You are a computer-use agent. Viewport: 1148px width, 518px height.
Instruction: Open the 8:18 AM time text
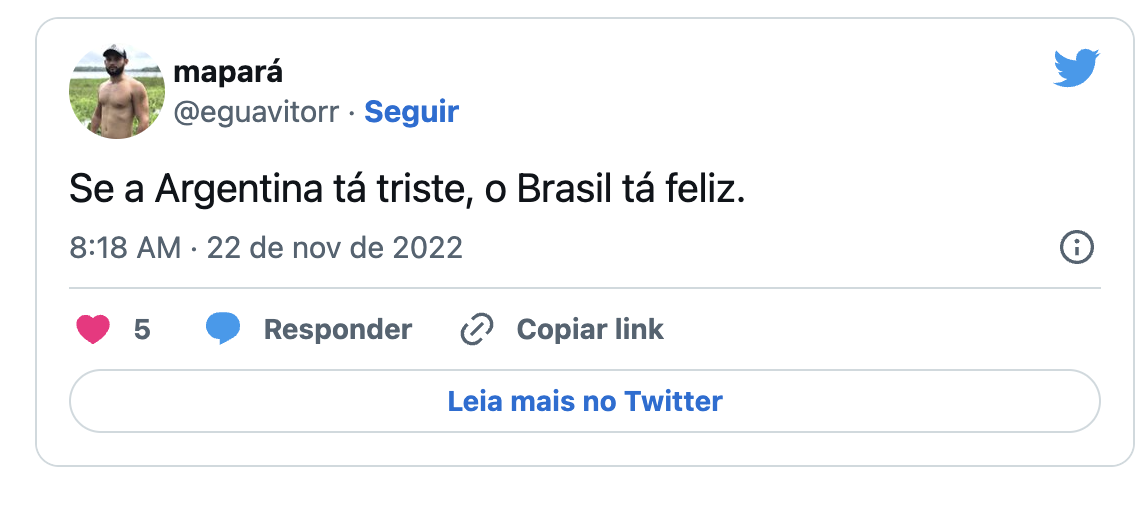tap(125, 247)
